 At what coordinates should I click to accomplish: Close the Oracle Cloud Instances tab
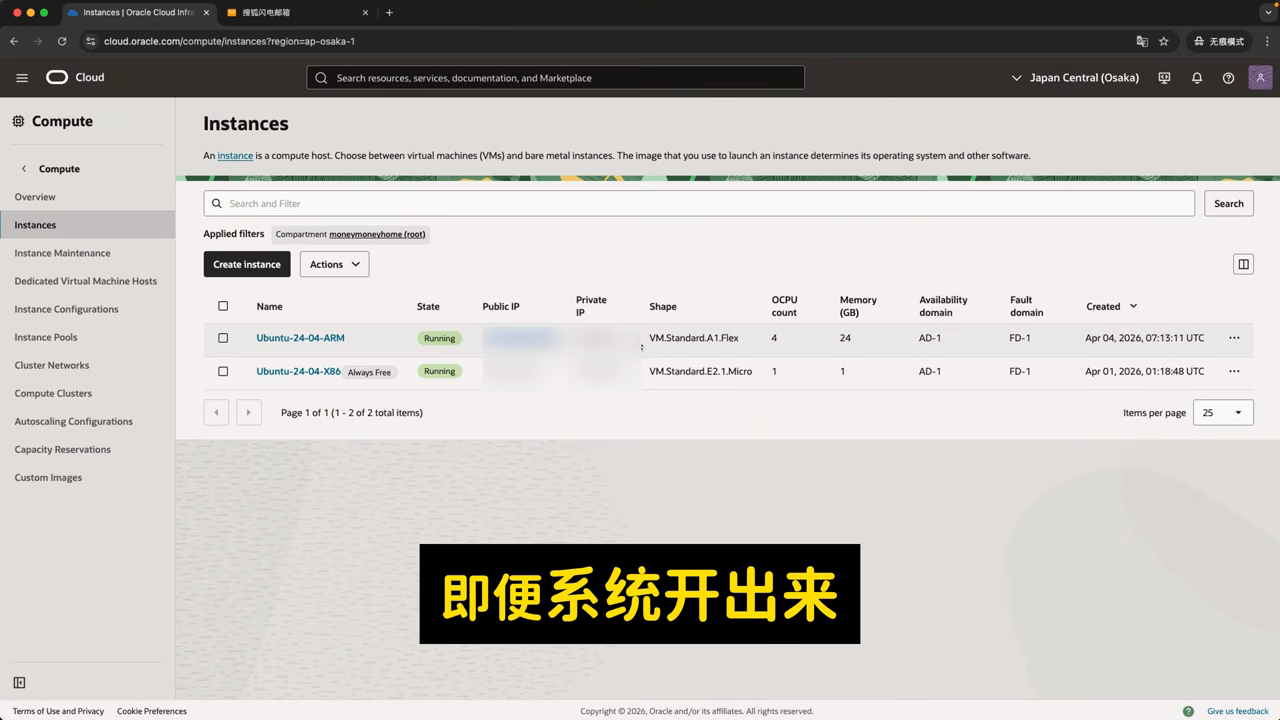coord(206,13)
